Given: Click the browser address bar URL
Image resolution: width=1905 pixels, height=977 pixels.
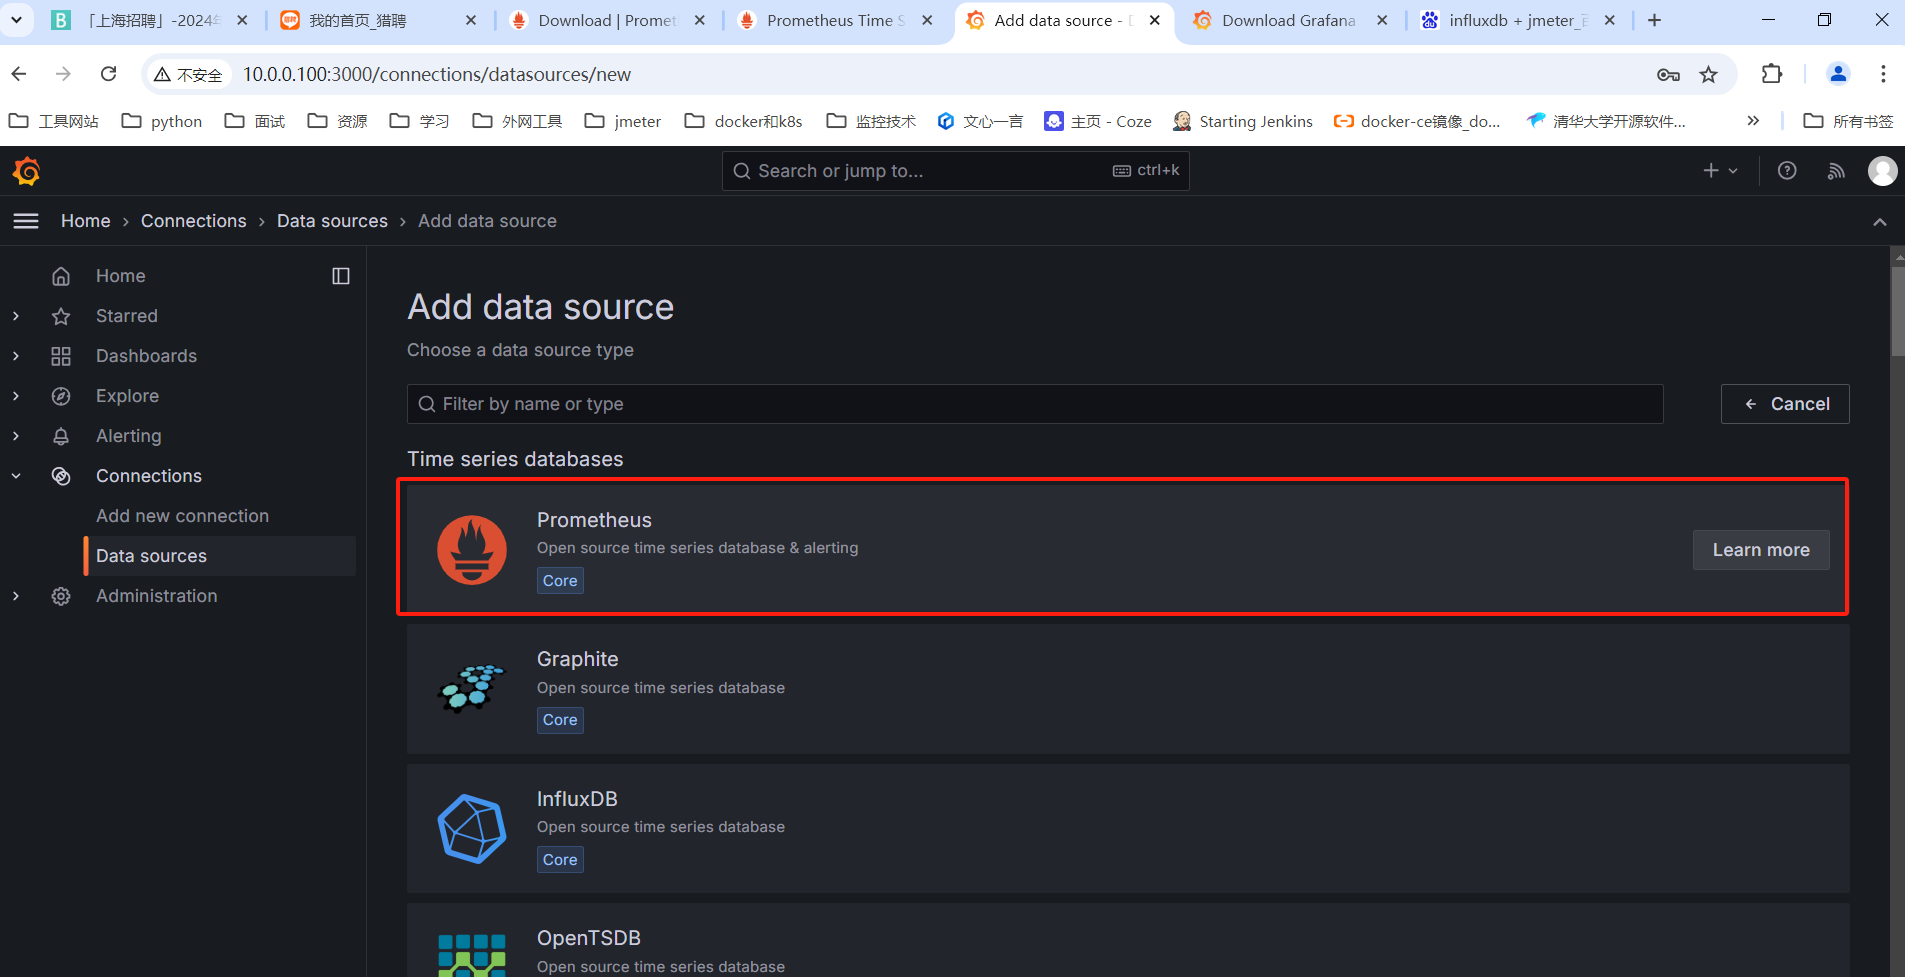Looking at the screenshot, I should [437, 74].
